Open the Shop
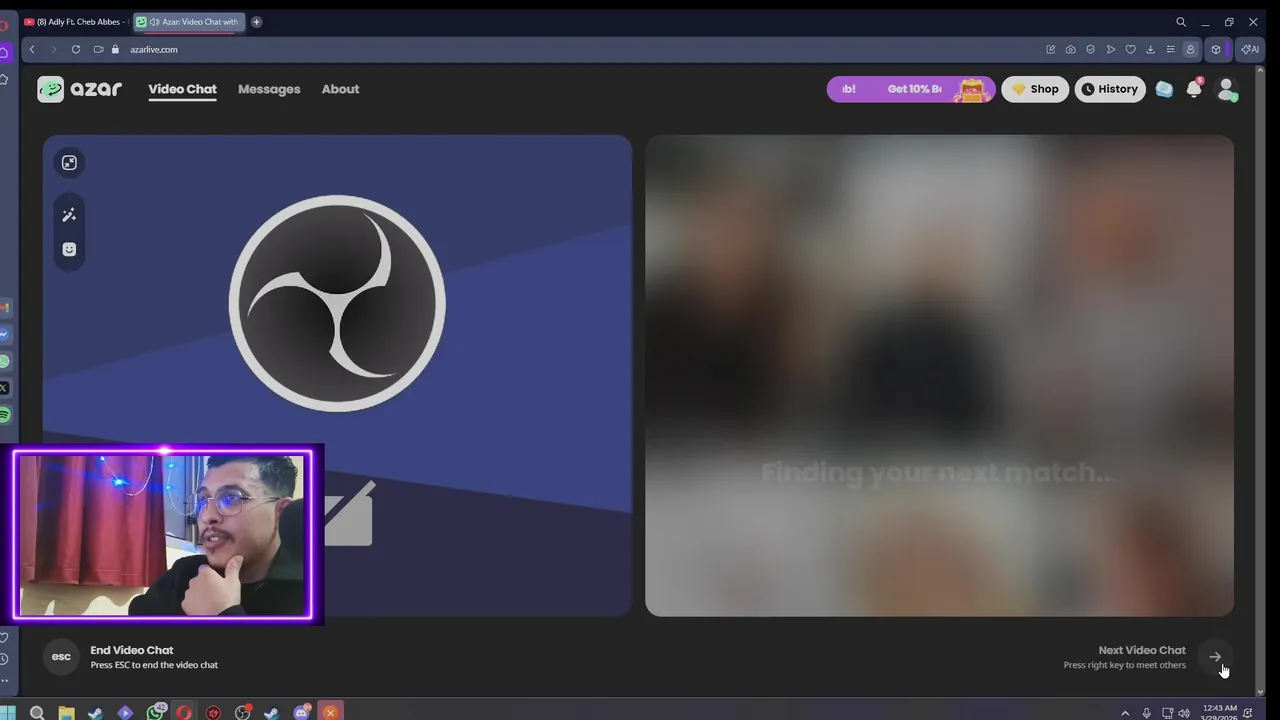The height and width of the screenshot is (720, 1280). (1035, 89)
